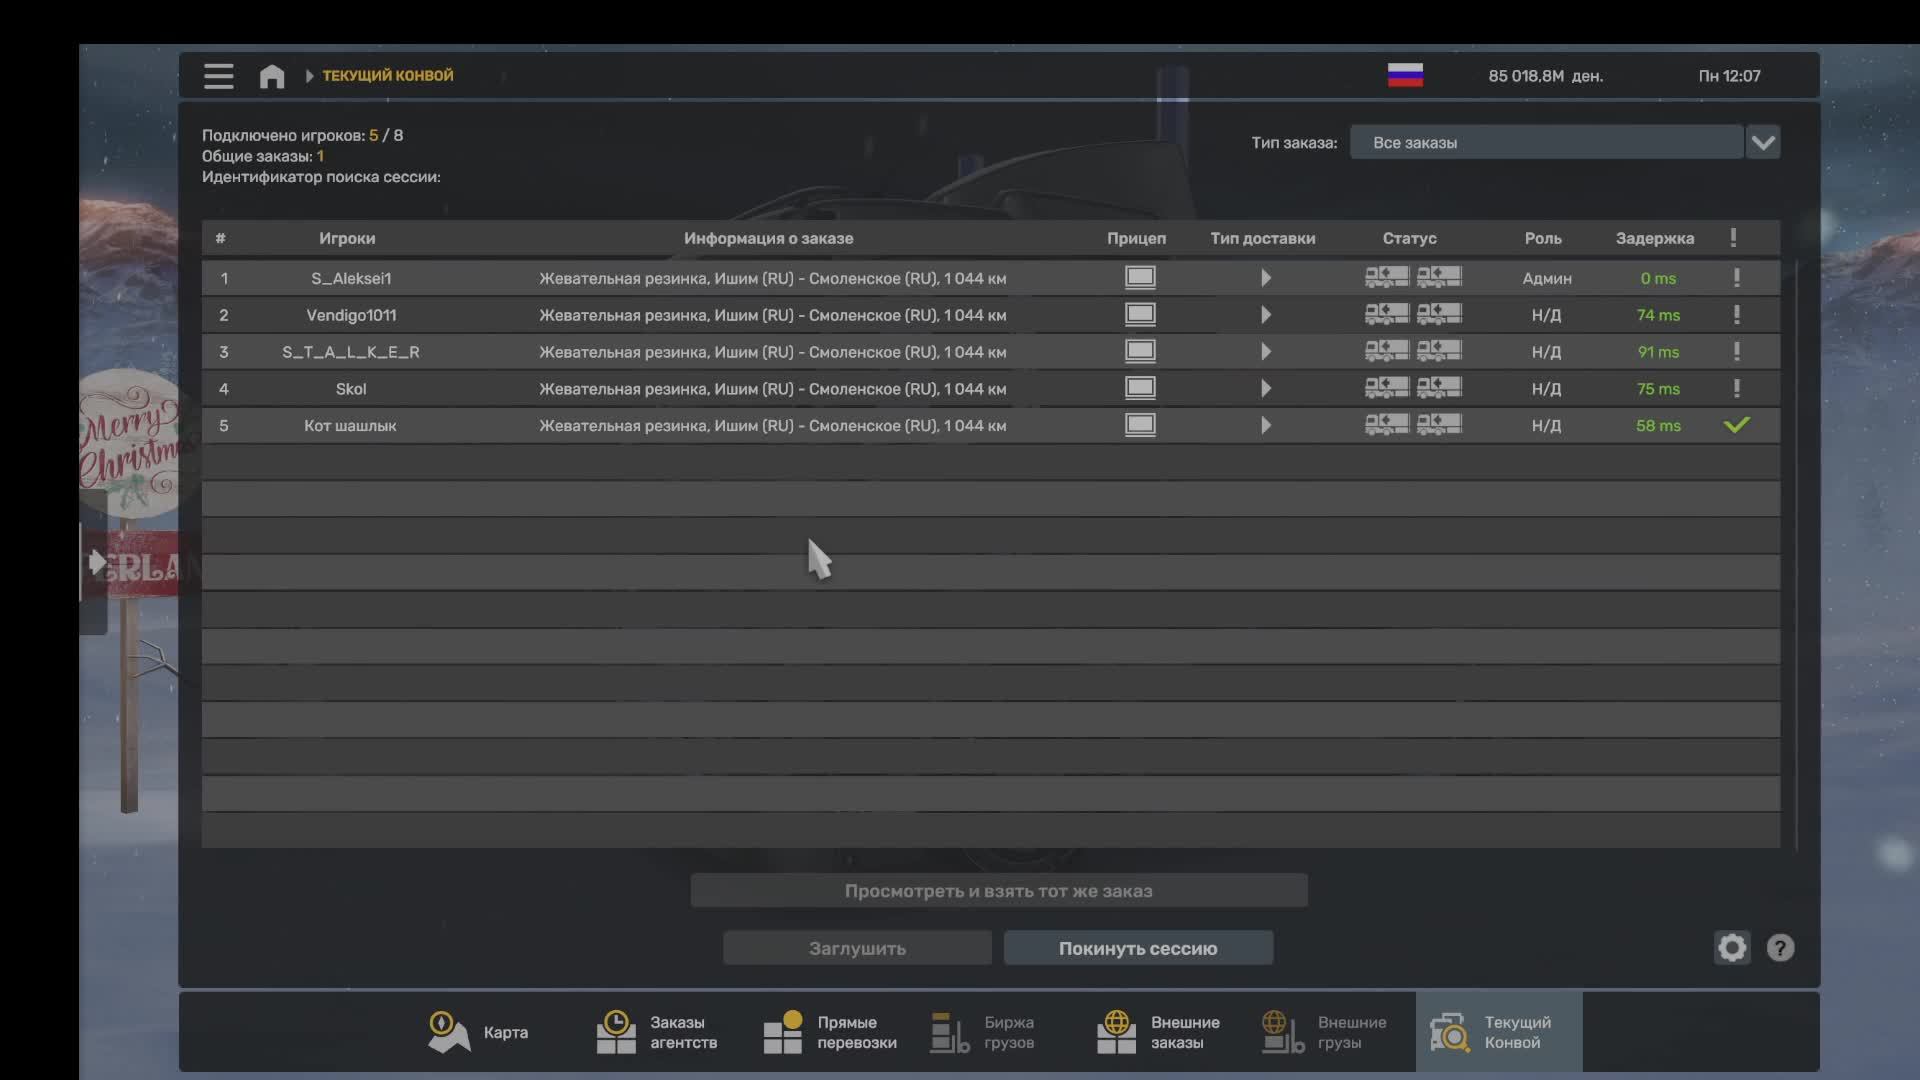Image resolution: width=1920 pixels, height=1080 pixels.
Task: Select the Внешние грузы tab
Action: coord(1324,1032)
